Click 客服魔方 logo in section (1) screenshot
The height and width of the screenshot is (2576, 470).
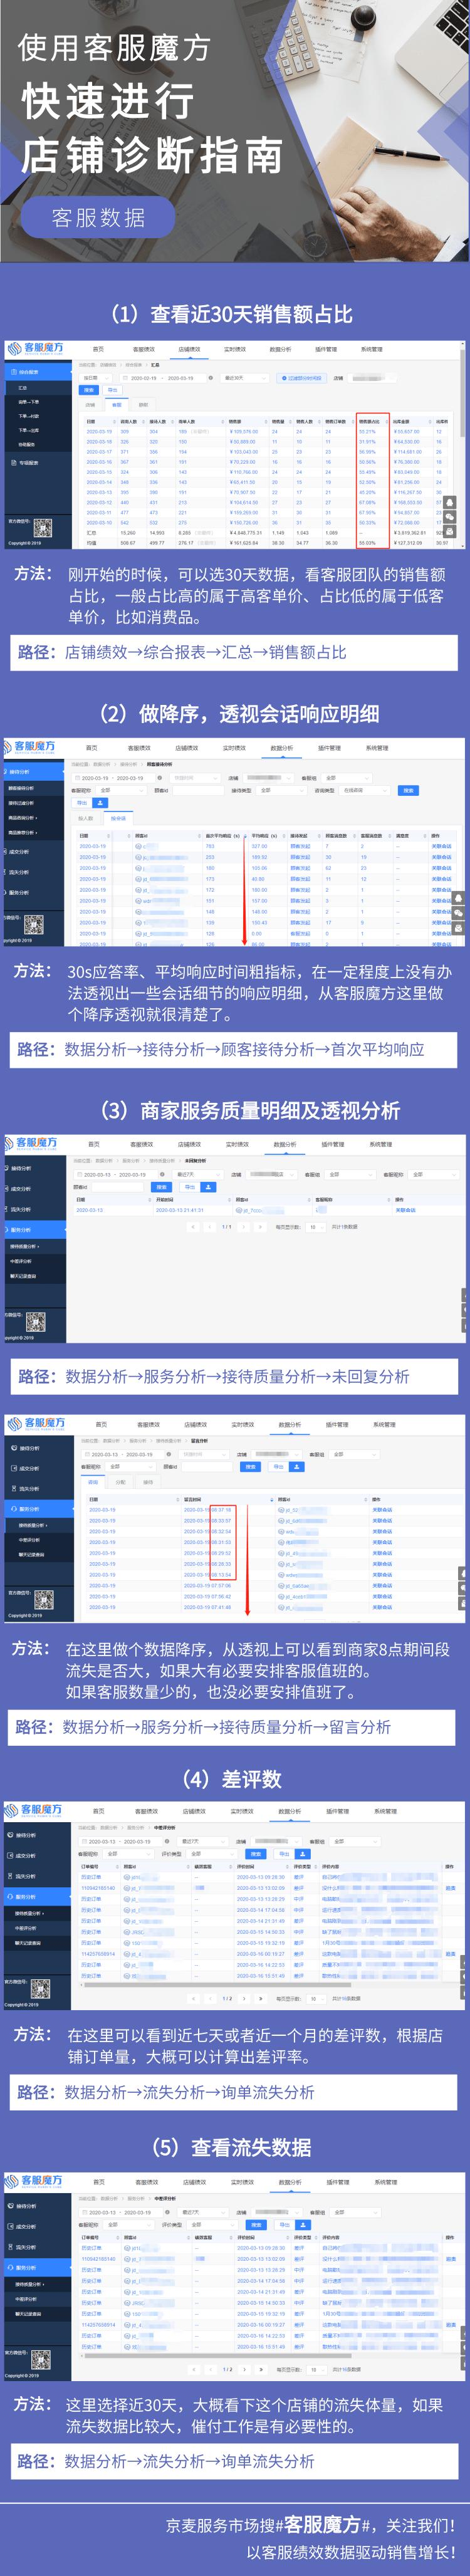36,348
